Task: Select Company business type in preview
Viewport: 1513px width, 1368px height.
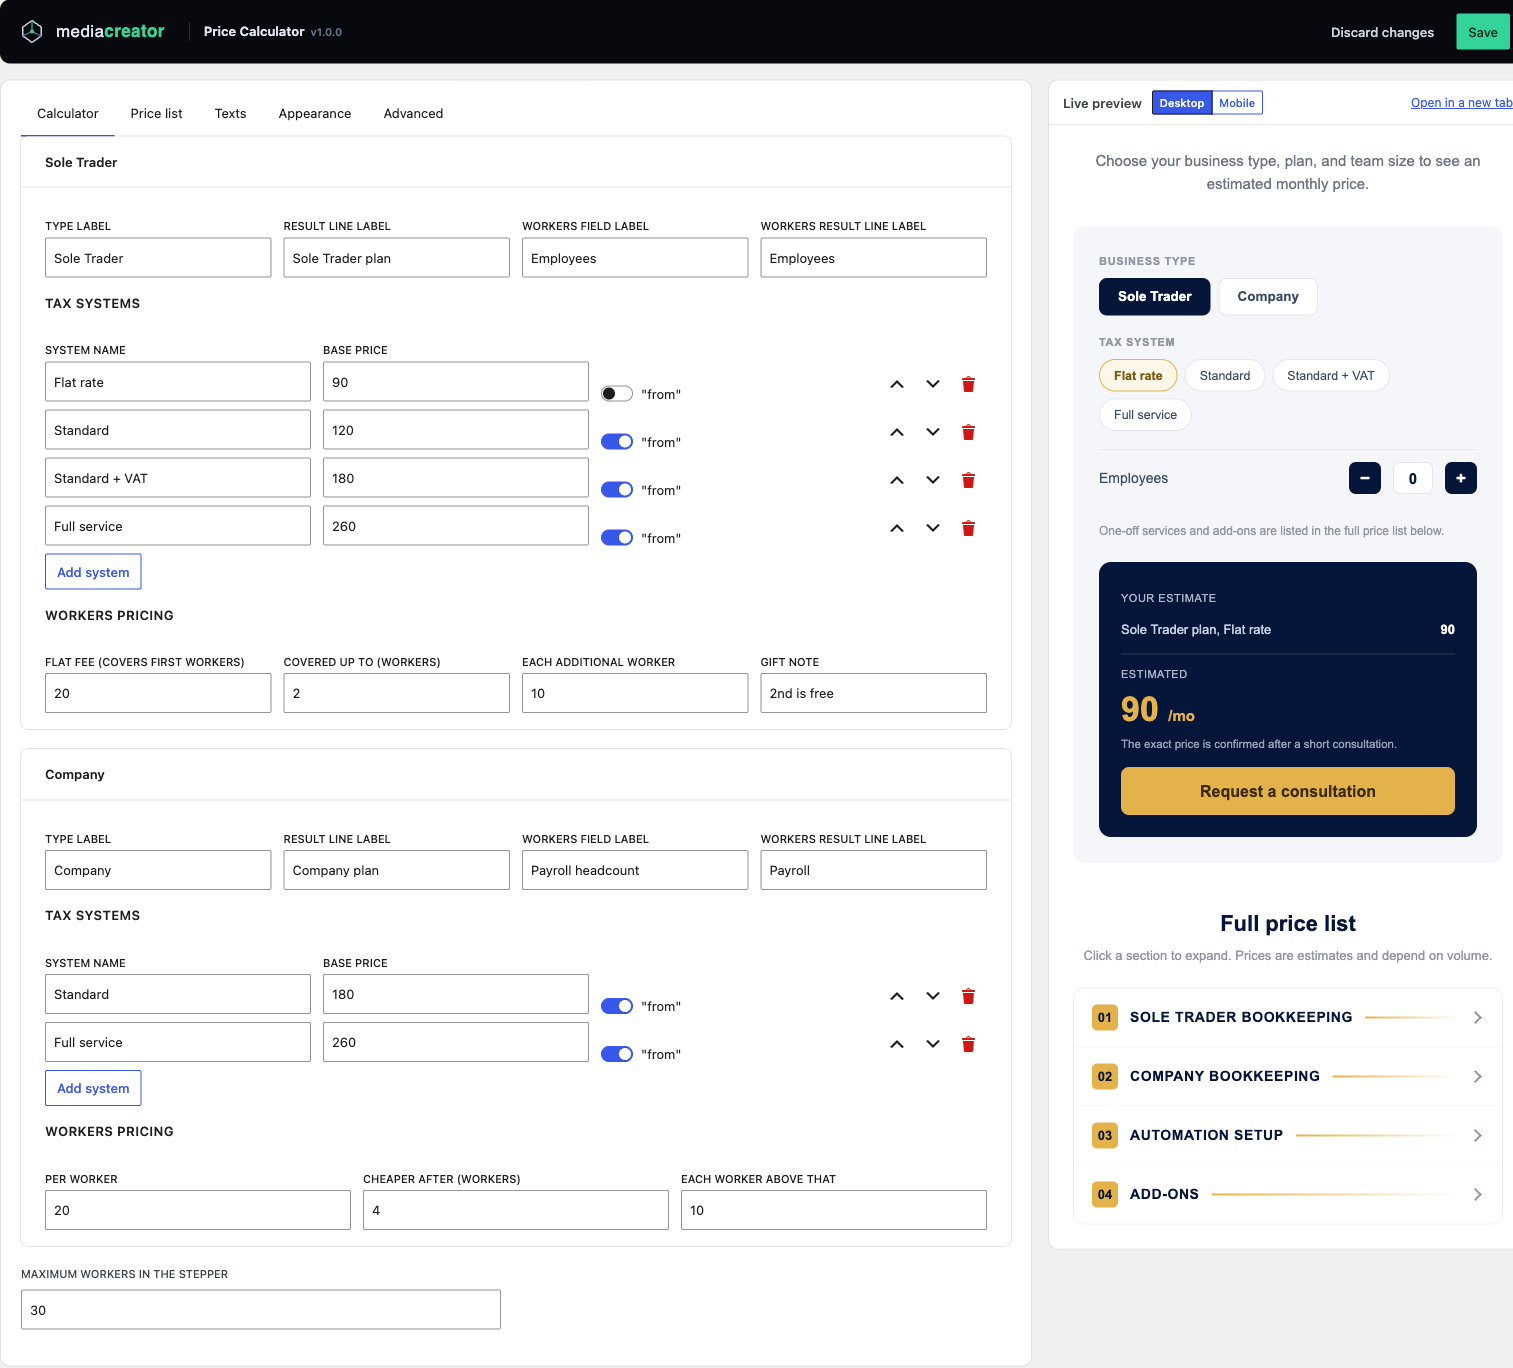Action: point(1268,297)
